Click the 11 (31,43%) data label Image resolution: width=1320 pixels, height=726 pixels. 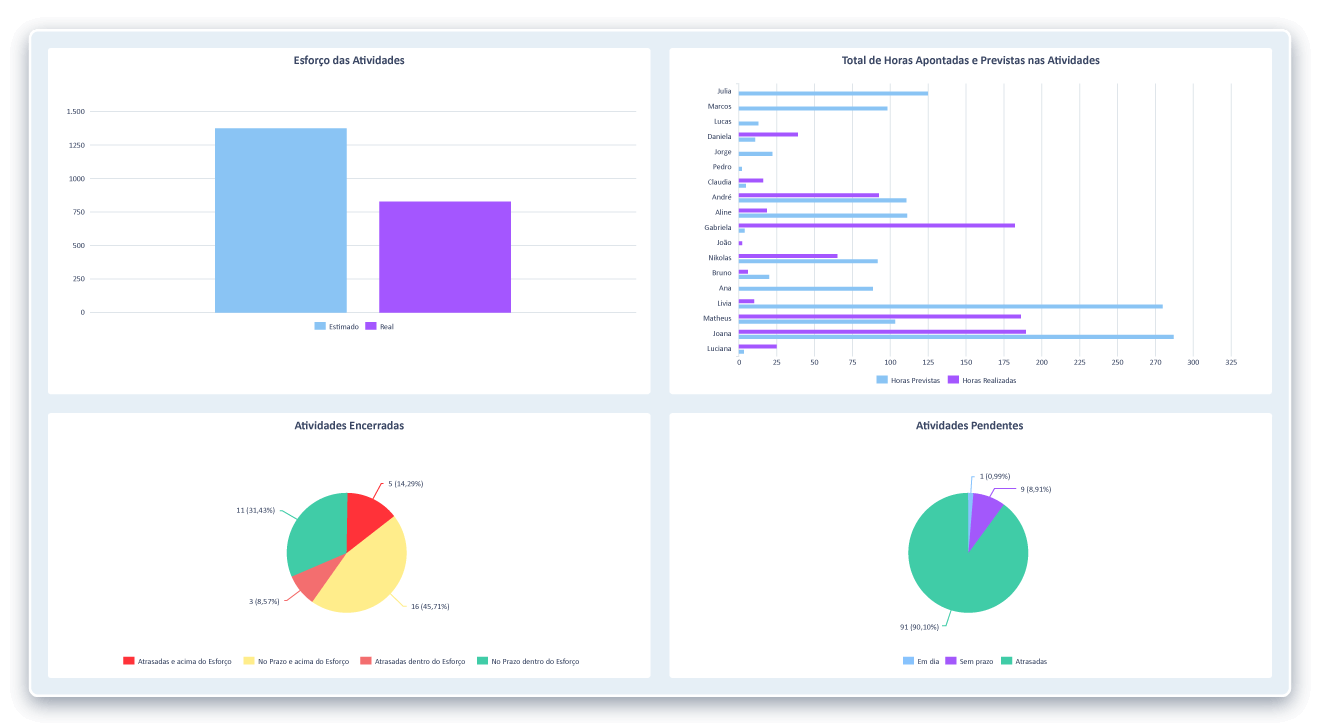click(255, 510)
